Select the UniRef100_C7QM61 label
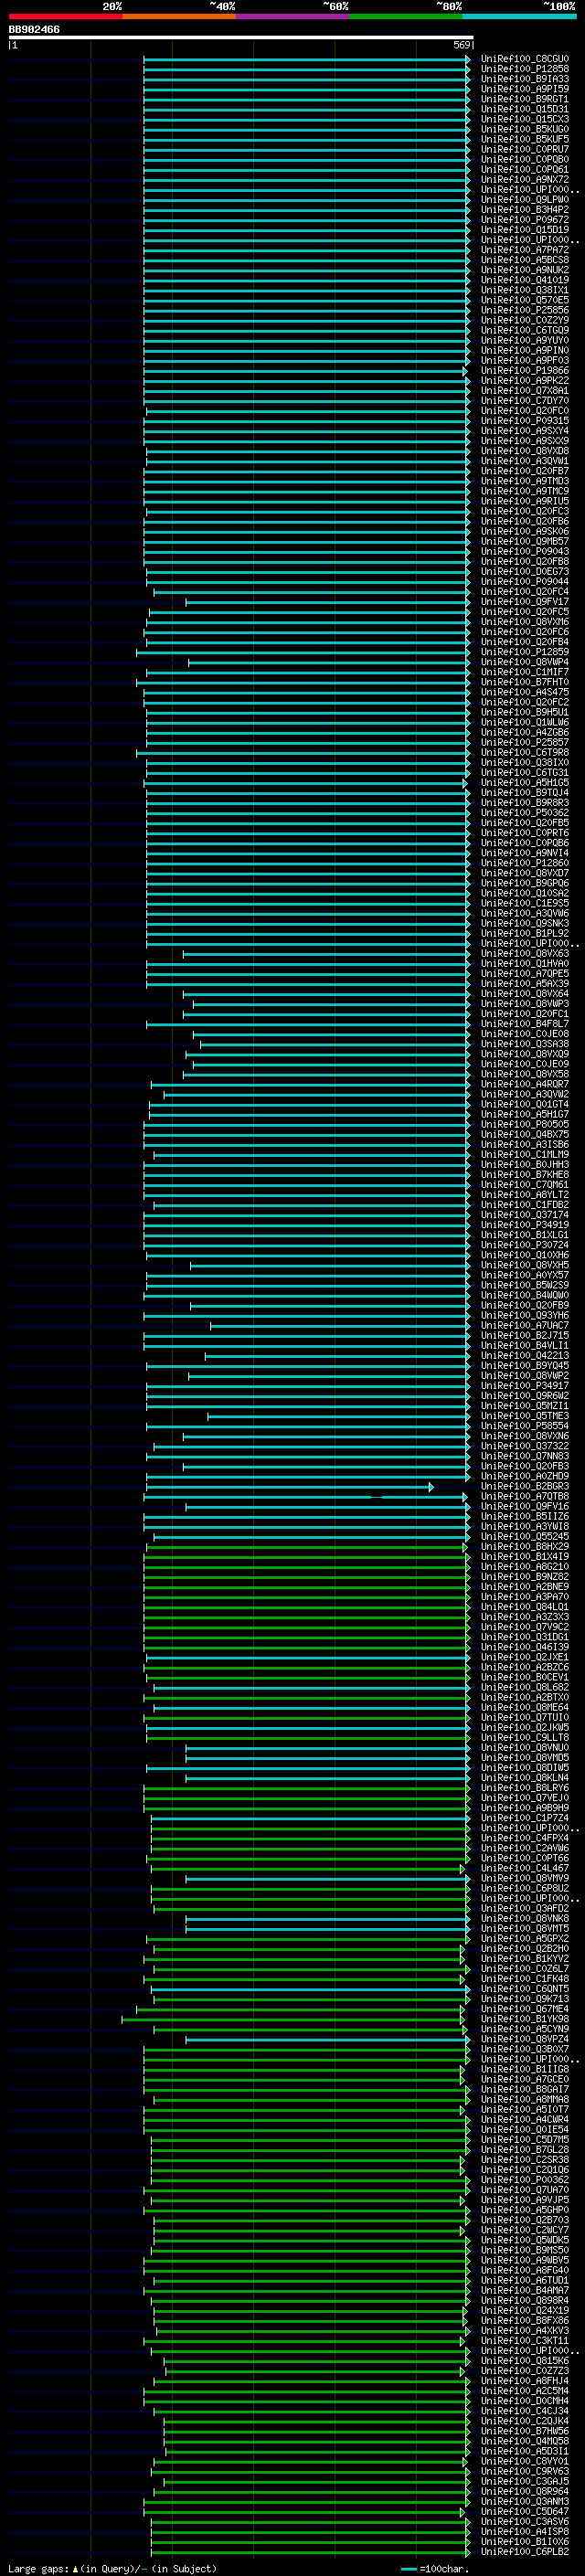 pyautogui.click(x=524, y=1184)
